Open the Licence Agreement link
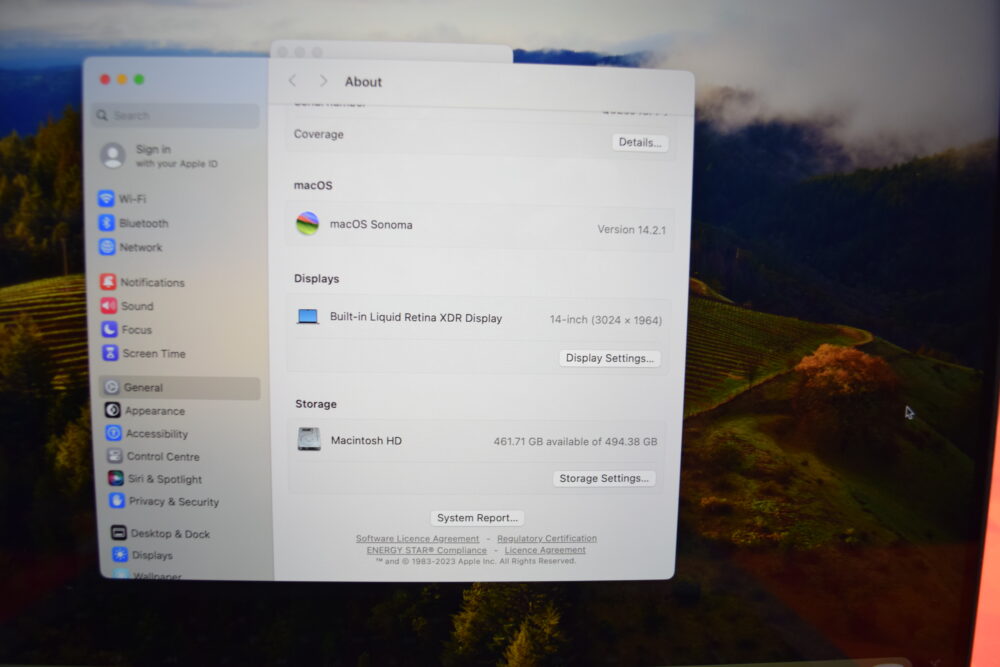The width and height of the screenshot is (1000, 667). point(545,550)
